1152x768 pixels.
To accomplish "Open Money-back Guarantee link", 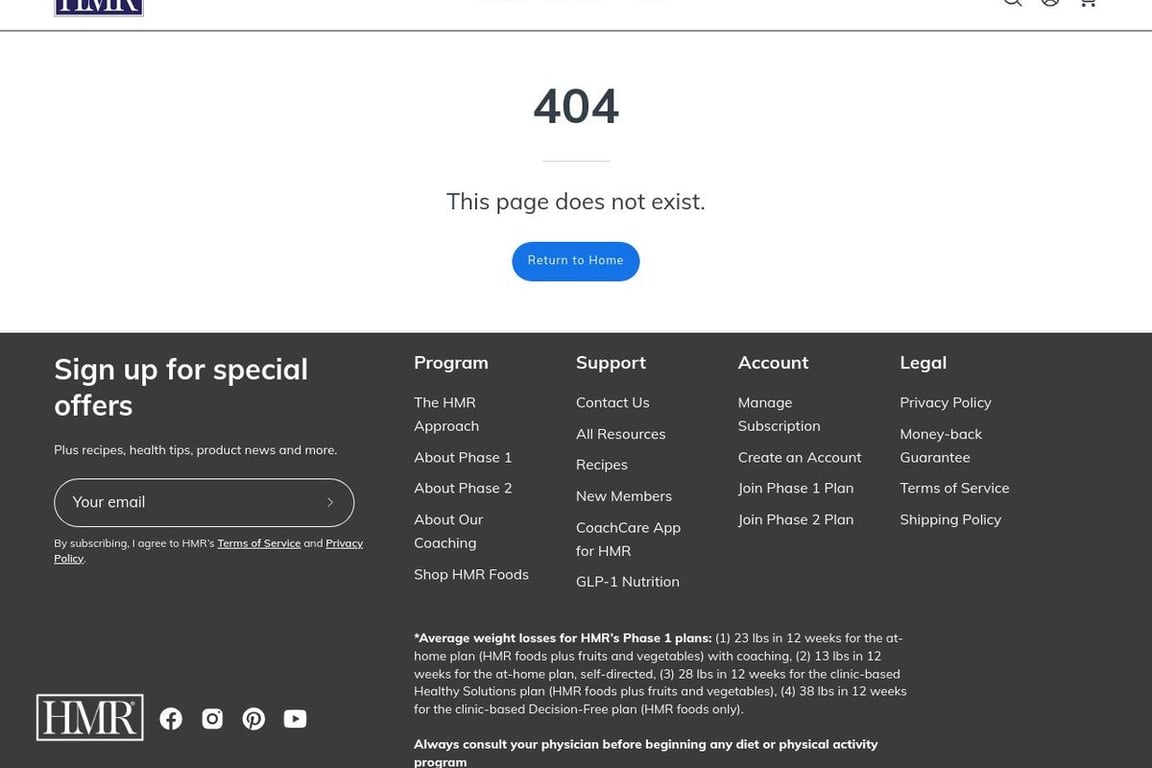I will coord(940,446).
